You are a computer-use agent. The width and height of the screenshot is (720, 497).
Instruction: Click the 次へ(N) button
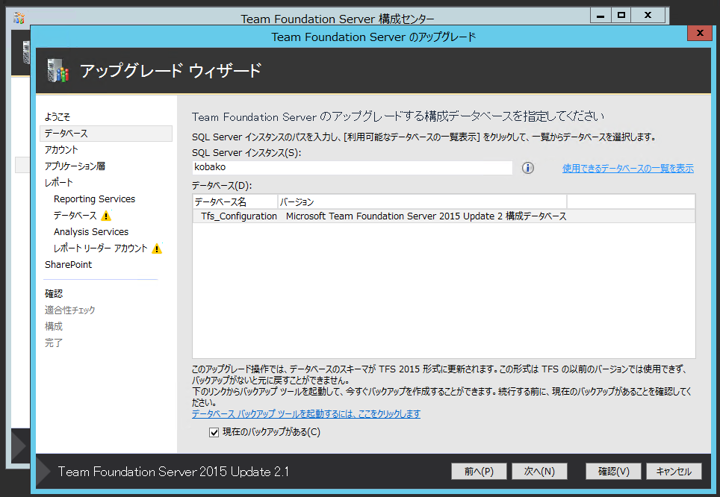(x=540, y=471)
